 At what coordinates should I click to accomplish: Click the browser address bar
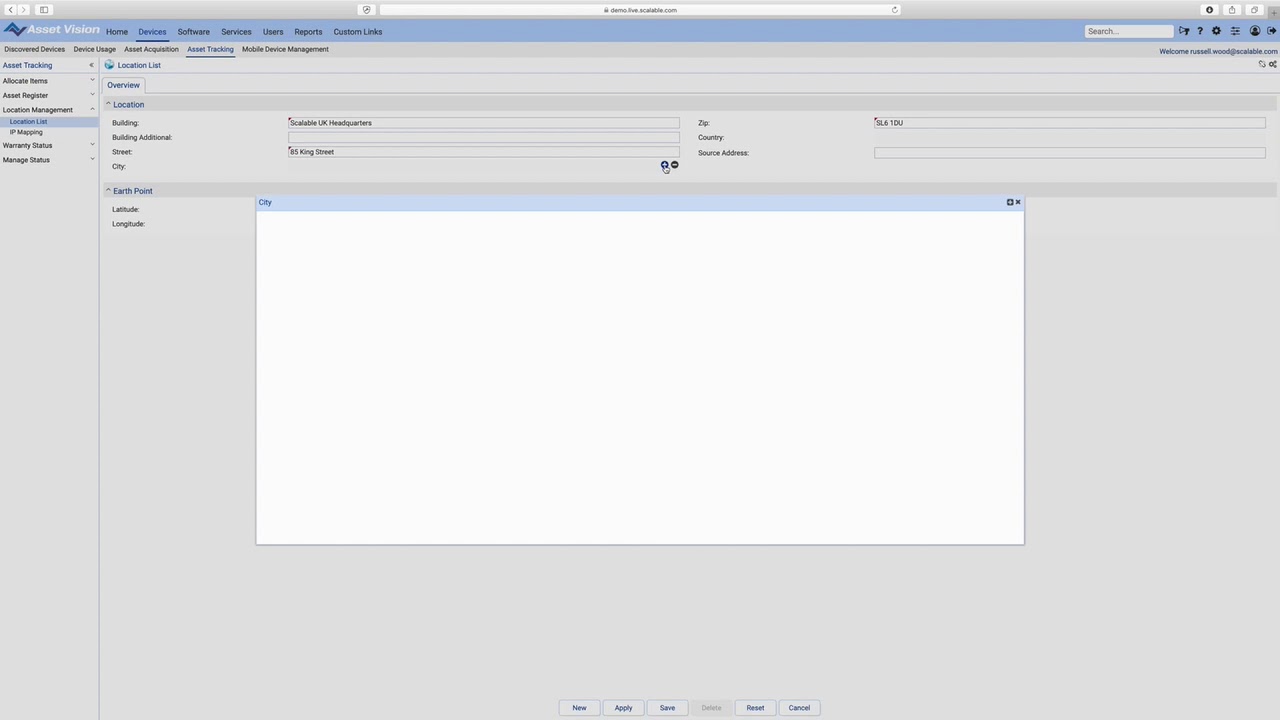tap(640, 10)
